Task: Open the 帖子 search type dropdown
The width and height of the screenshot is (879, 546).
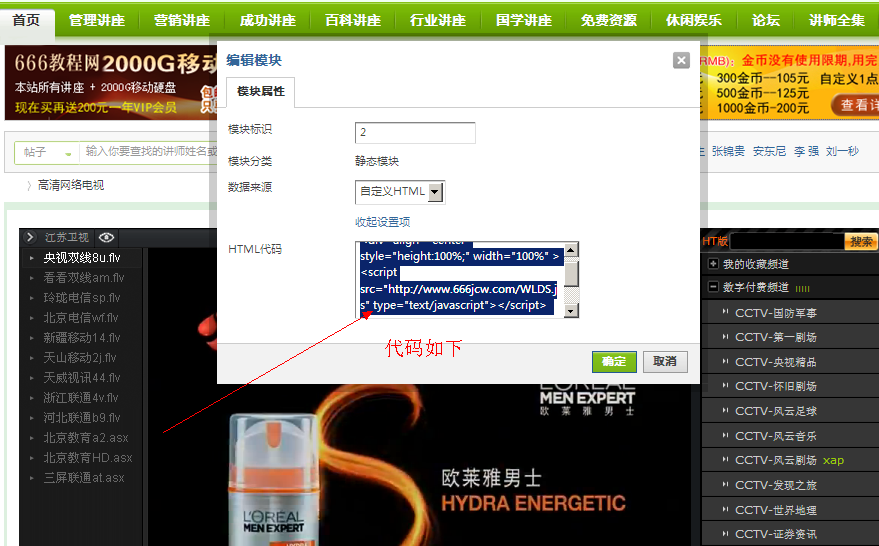Action: click(x=47, y=152)
